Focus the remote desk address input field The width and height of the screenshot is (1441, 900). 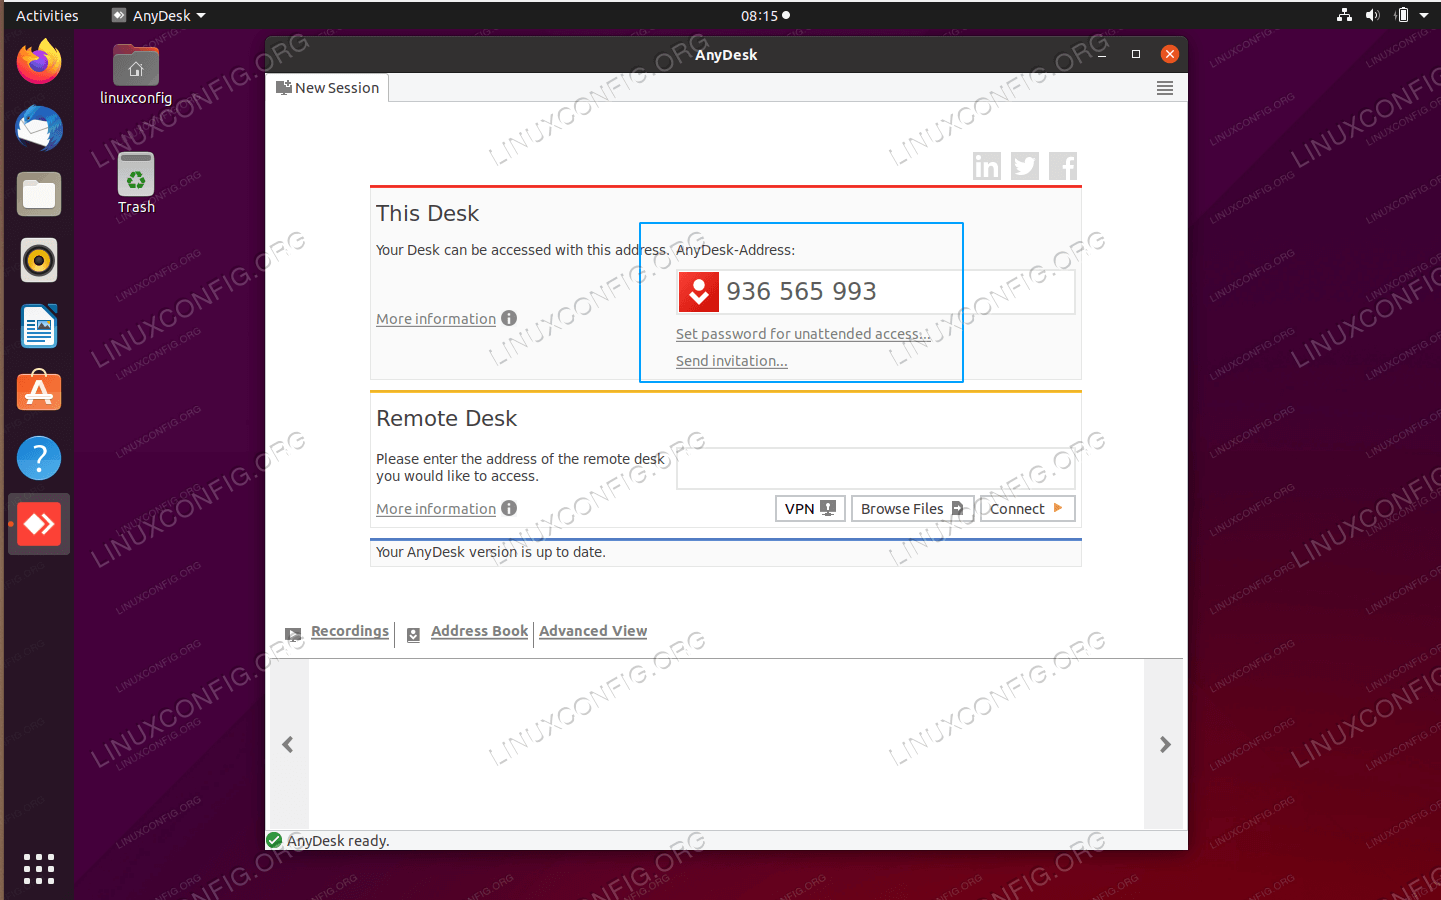[876, 468]
